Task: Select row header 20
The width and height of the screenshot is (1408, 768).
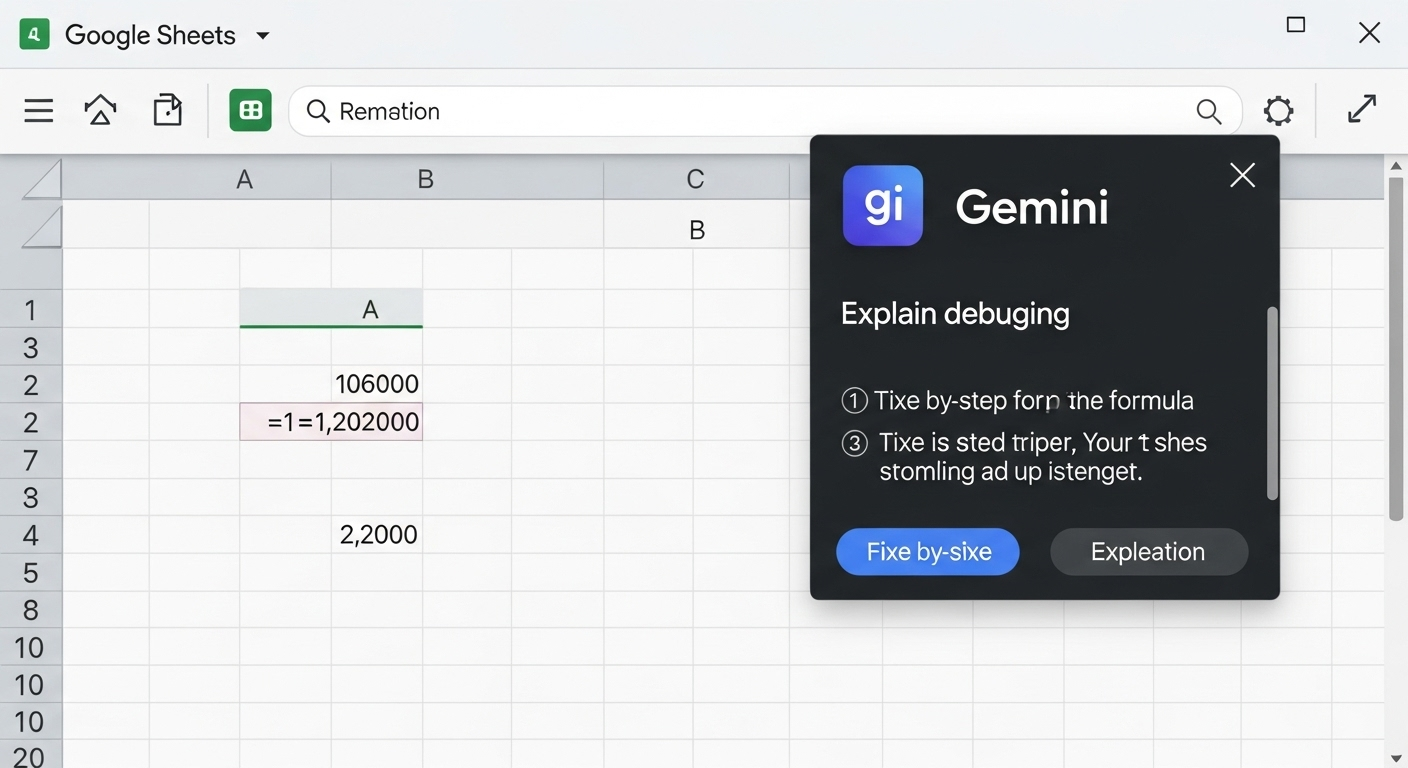Action: [x=30, y=757]
